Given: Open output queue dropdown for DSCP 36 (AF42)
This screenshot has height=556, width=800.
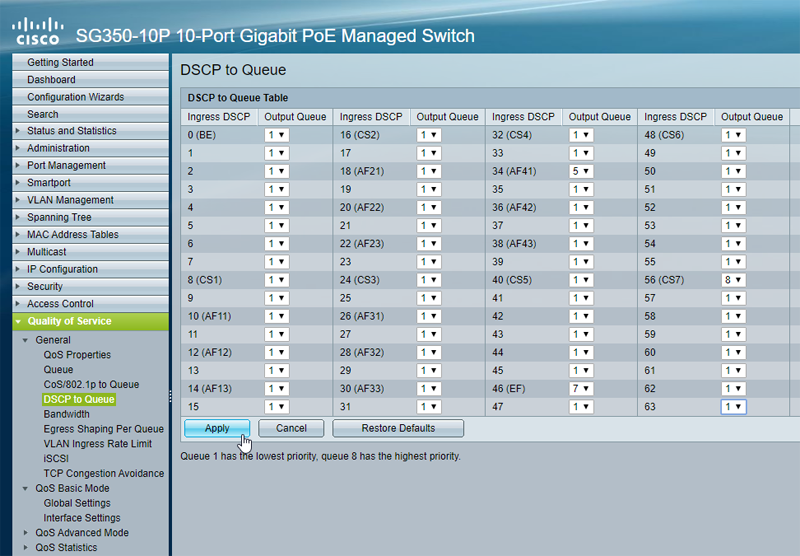Looking at the screenshot, I should pos(581,208).
